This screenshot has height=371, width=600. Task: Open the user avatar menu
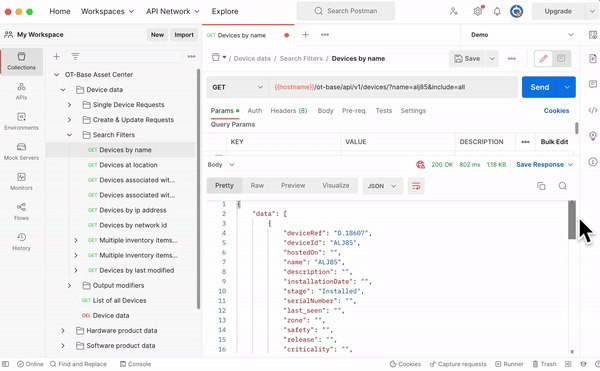517,11
